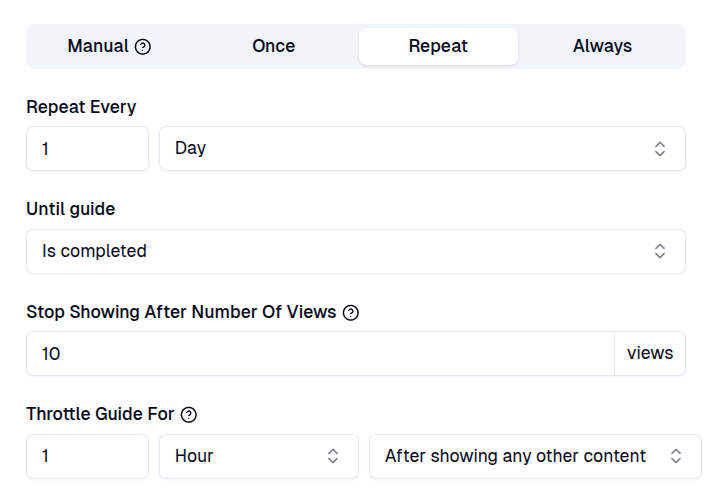
Task: Click the Until guide label
Action: tap(71, 209)
